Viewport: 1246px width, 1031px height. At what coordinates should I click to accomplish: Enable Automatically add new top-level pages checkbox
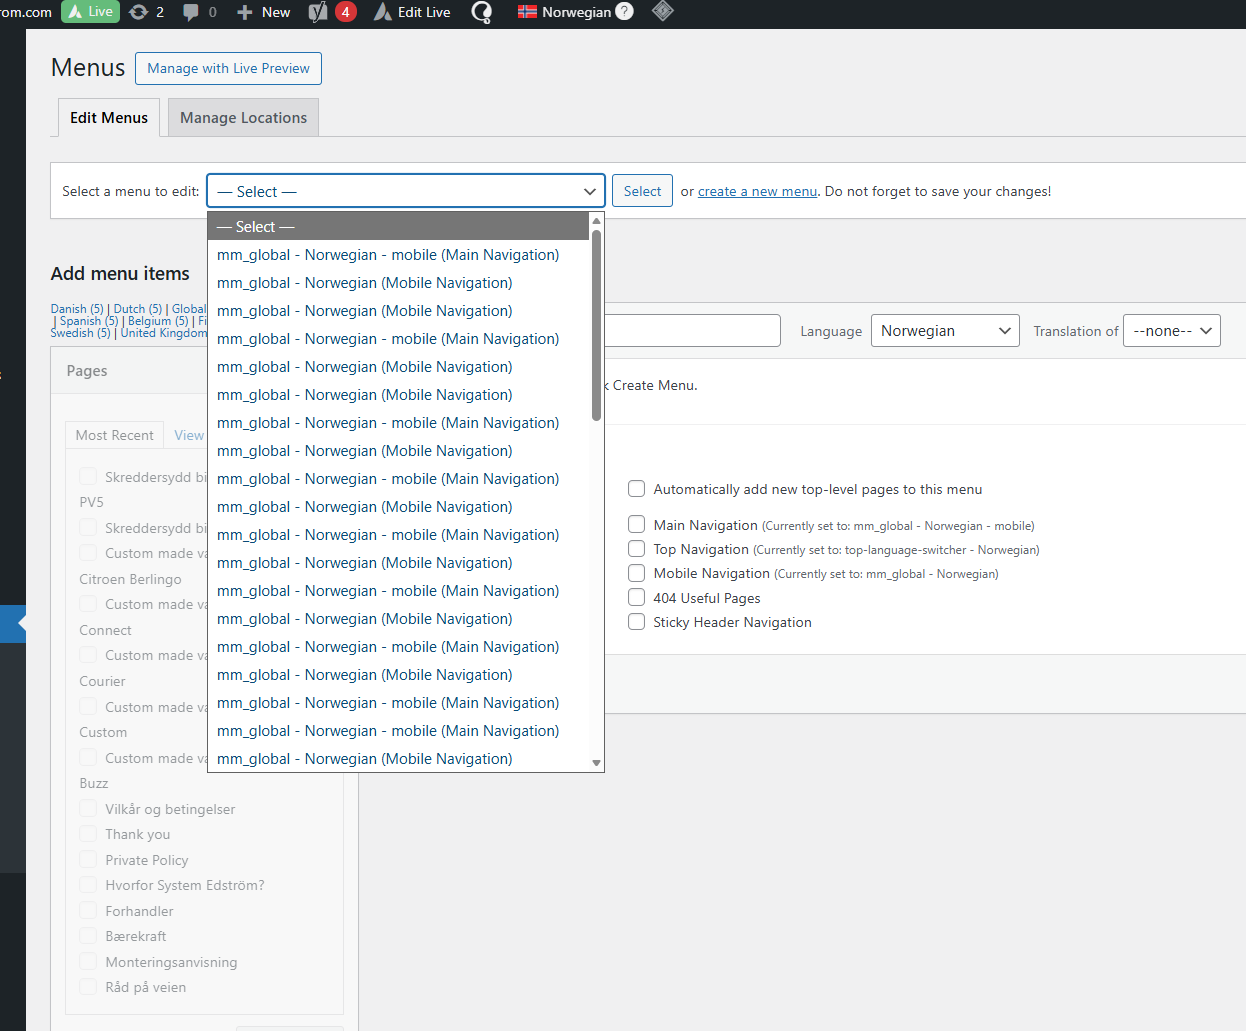[636, 489]
